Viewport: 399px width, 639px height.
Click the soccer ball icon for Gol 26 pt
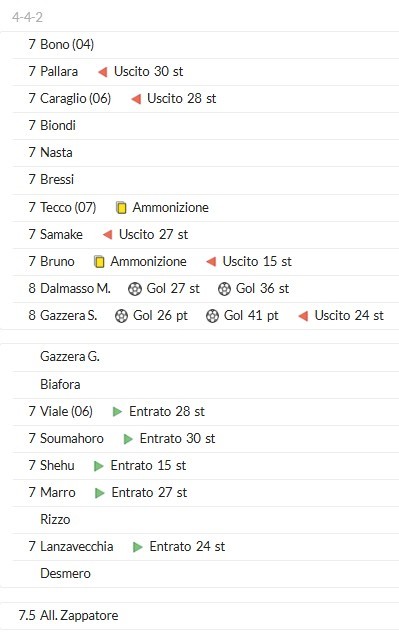(121, 316)
